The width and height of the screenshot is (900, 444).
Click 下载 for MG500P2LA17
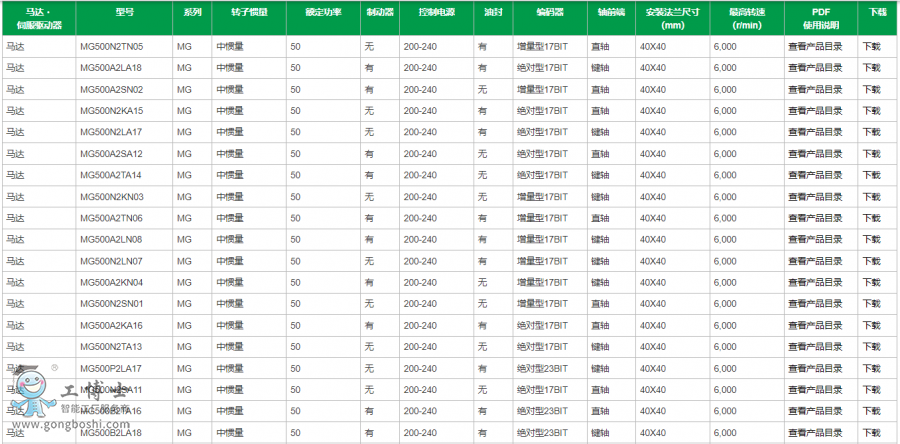[871, 368]
